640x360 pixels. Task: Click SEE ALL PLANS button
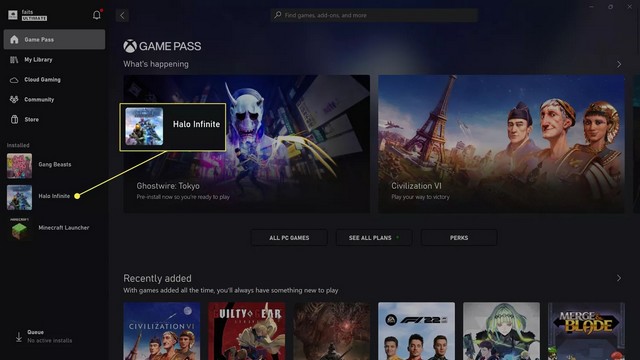[374, 238]
